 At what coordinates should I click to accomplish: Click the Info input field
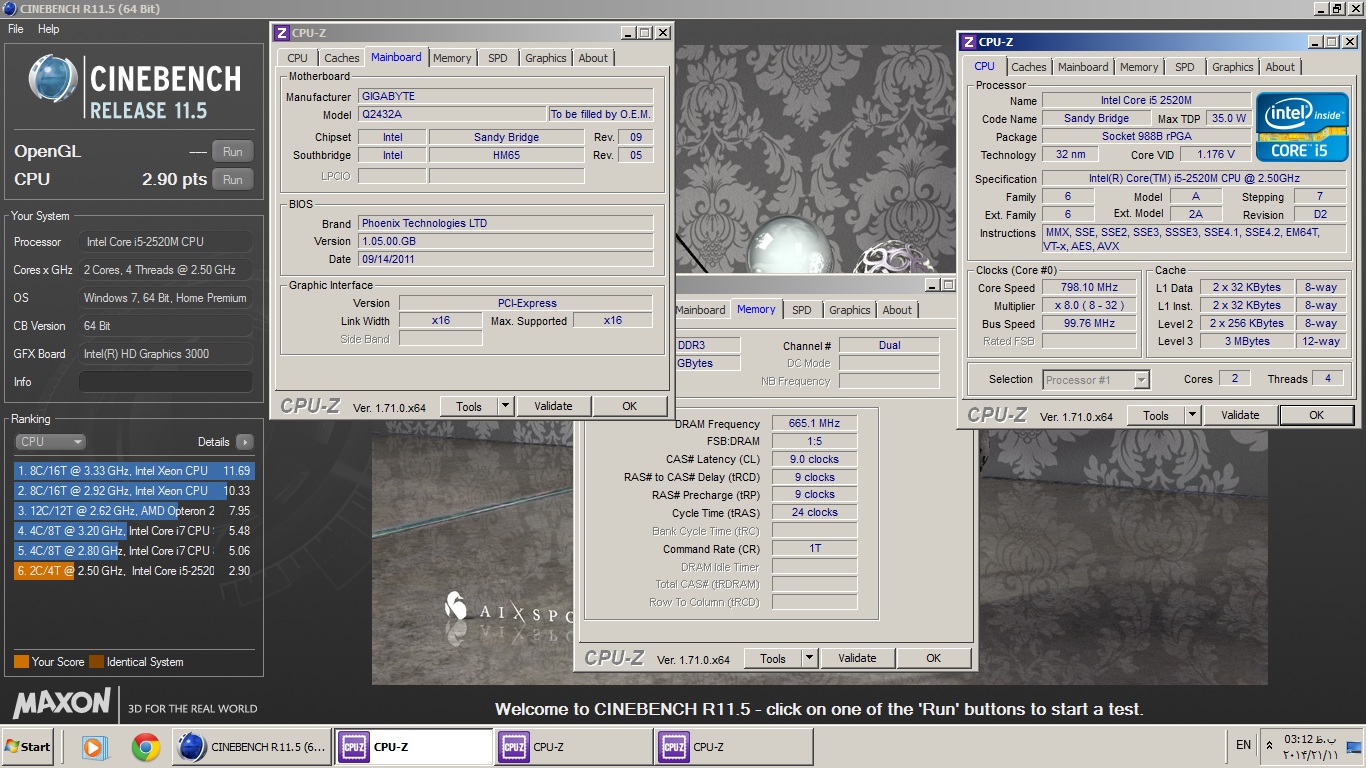166,382
